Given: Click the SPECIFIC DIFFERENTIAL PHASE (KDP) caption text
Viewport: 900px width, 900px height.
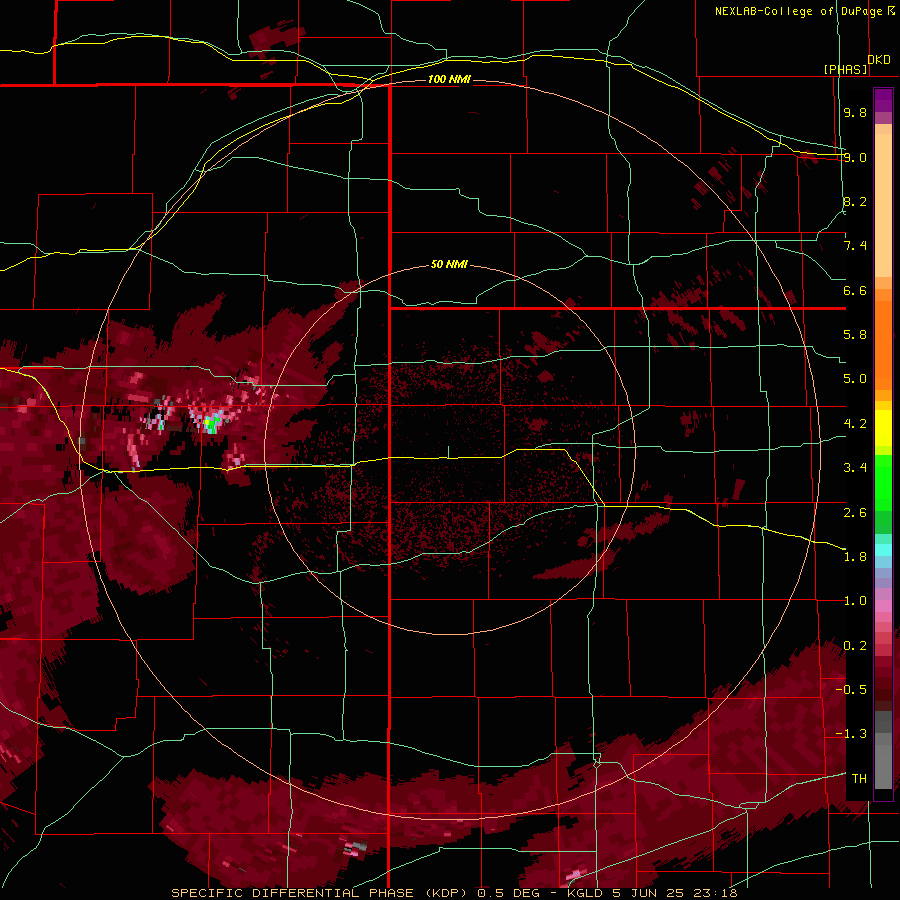Looking at the screenshot, I should (x=320, y=893).
